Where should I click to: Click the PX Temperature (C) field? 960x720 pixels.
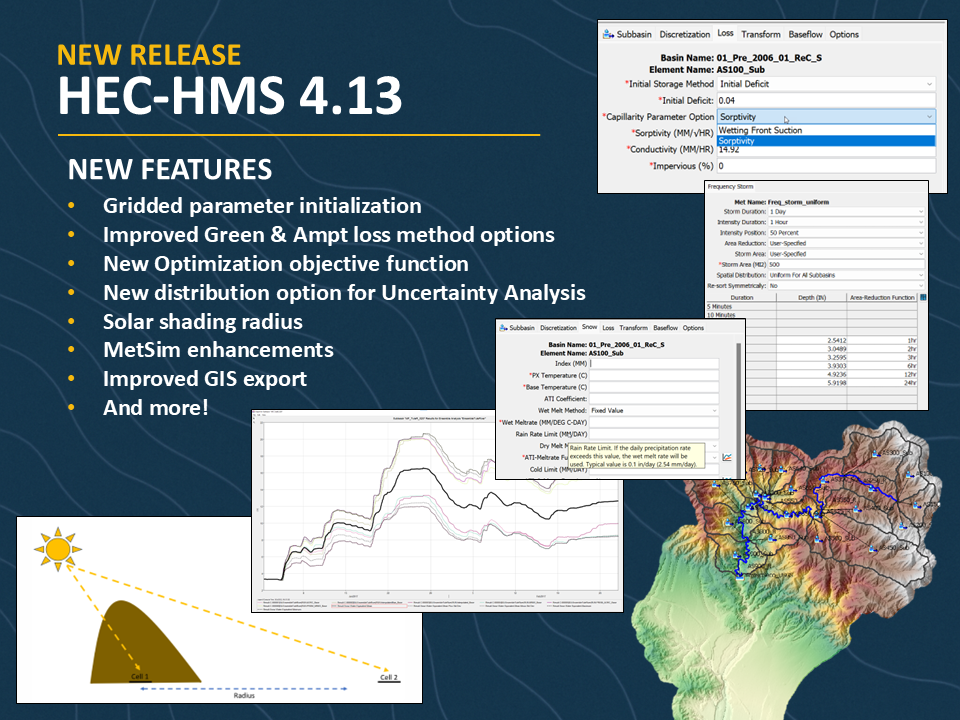(x=654, y=375)
